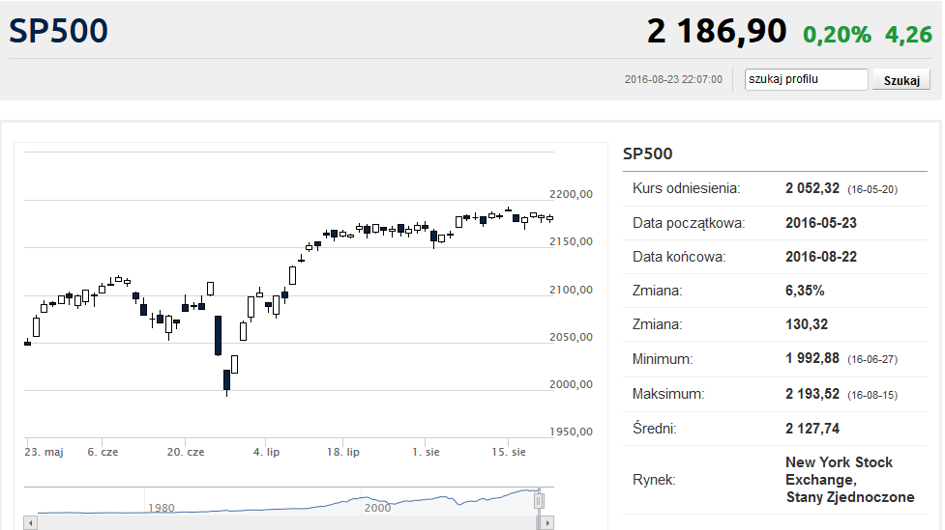The image size is (945, 530).
Task: Click the 1980 label in the navigator overview
Action: click(161, 508)
